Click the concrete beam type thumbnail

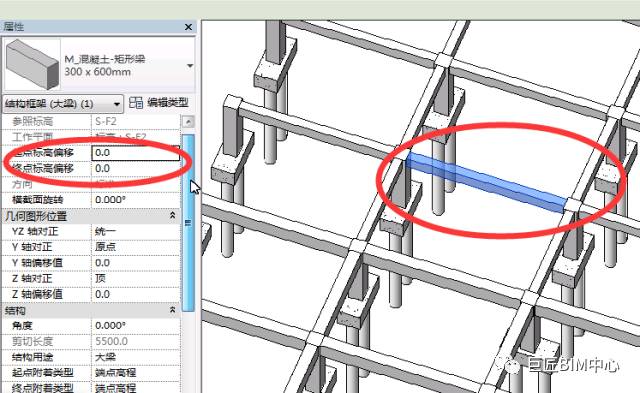(32, 64)
